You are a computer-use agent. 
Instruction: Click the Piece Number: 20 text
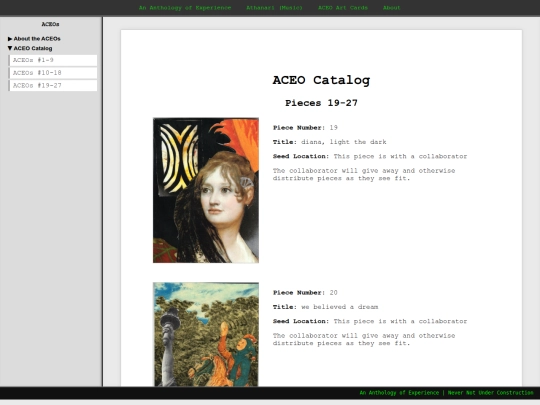pyautogui.click(x=305, y=293)
